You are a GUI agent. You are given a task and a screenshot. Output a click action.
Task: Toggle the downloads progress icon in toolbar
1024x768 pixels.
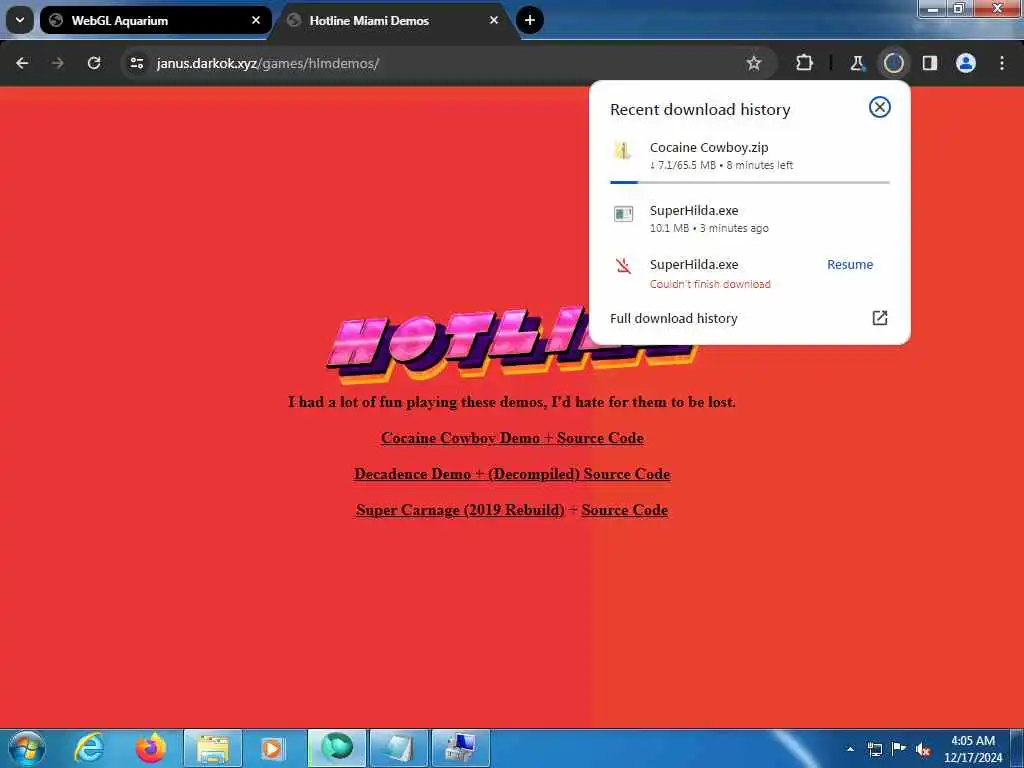click(x=893, y=63)
